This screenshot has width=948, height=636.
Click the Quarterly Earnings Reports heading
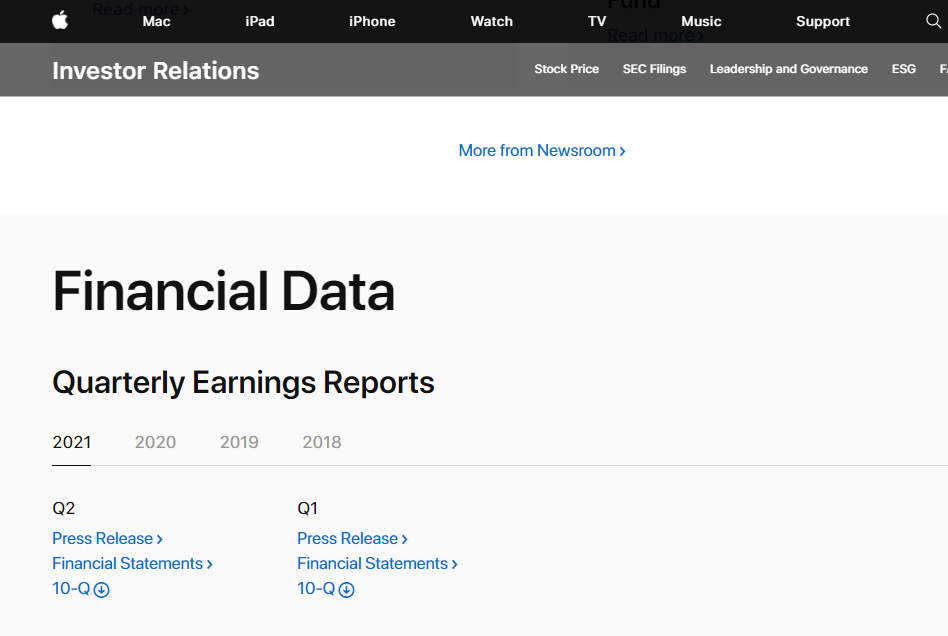pos(243,383)
